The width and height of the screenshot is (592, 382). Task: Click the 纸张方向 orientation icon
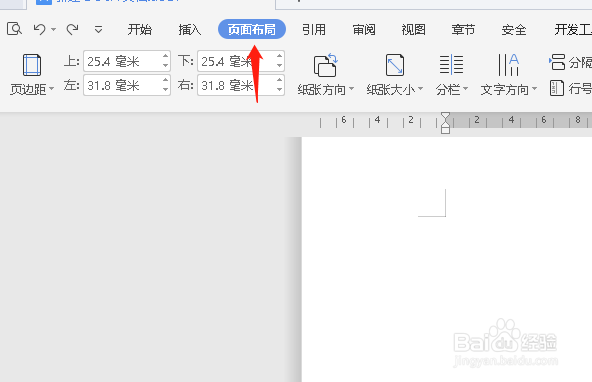pos(325,65)
